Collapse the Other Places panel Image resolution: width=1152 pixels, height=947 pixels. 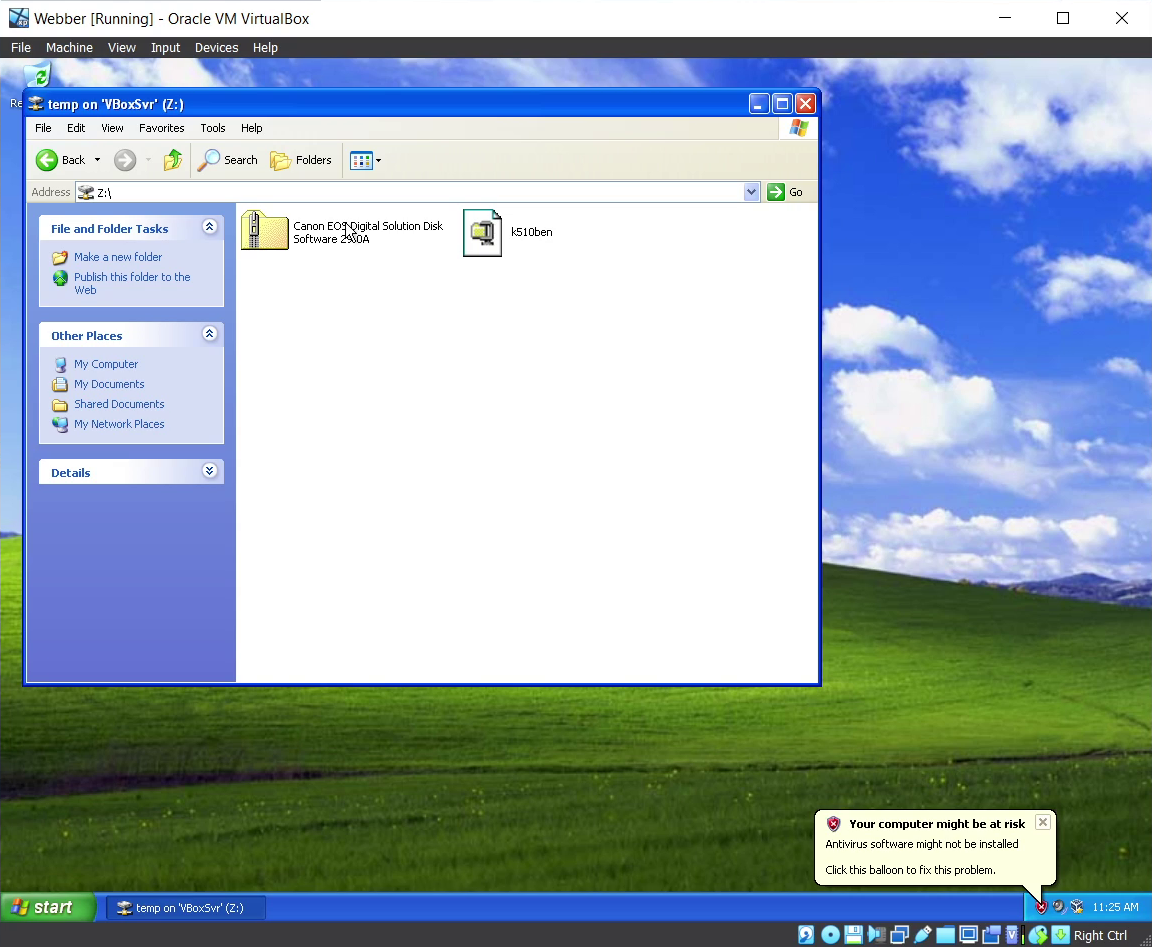[x=209, y=334]
